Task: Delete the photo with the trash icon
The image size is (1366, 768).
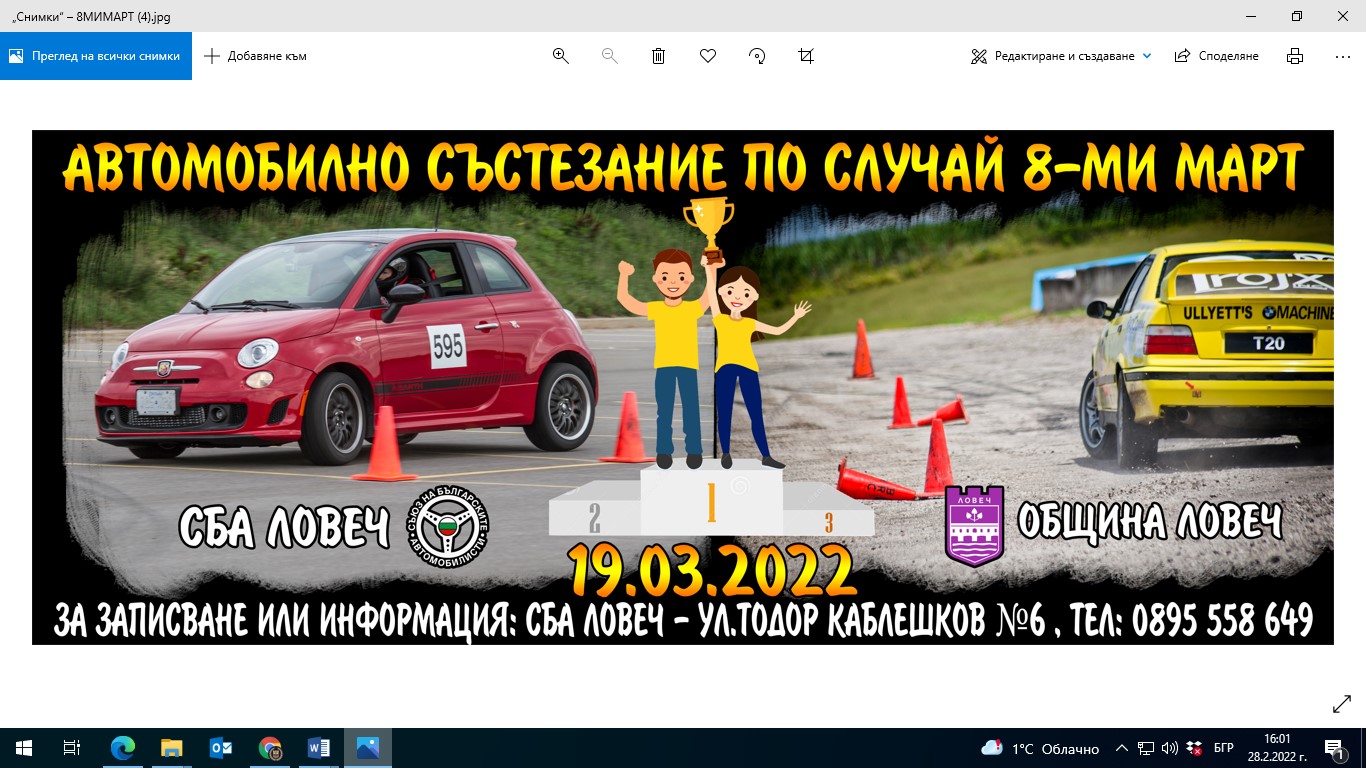Action: pyautogui.click(x=658, y=56)
